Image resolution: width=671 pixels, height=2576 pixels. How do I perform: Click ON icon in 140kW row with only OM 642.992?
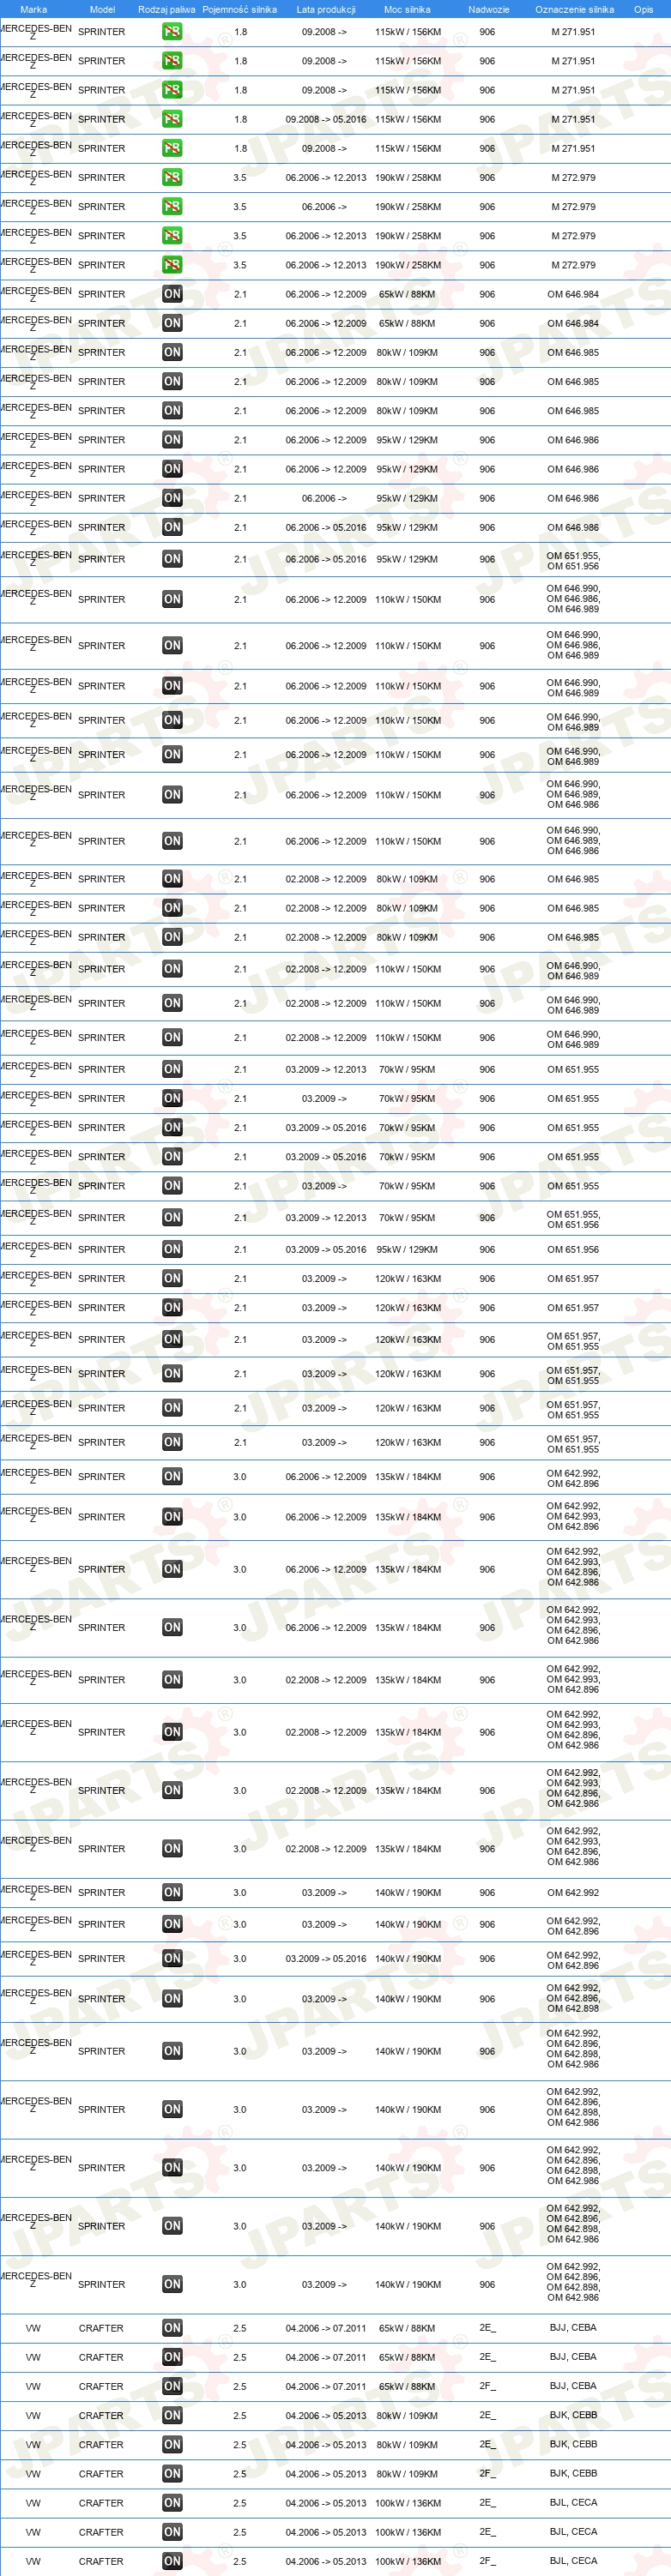(172, 1892)
